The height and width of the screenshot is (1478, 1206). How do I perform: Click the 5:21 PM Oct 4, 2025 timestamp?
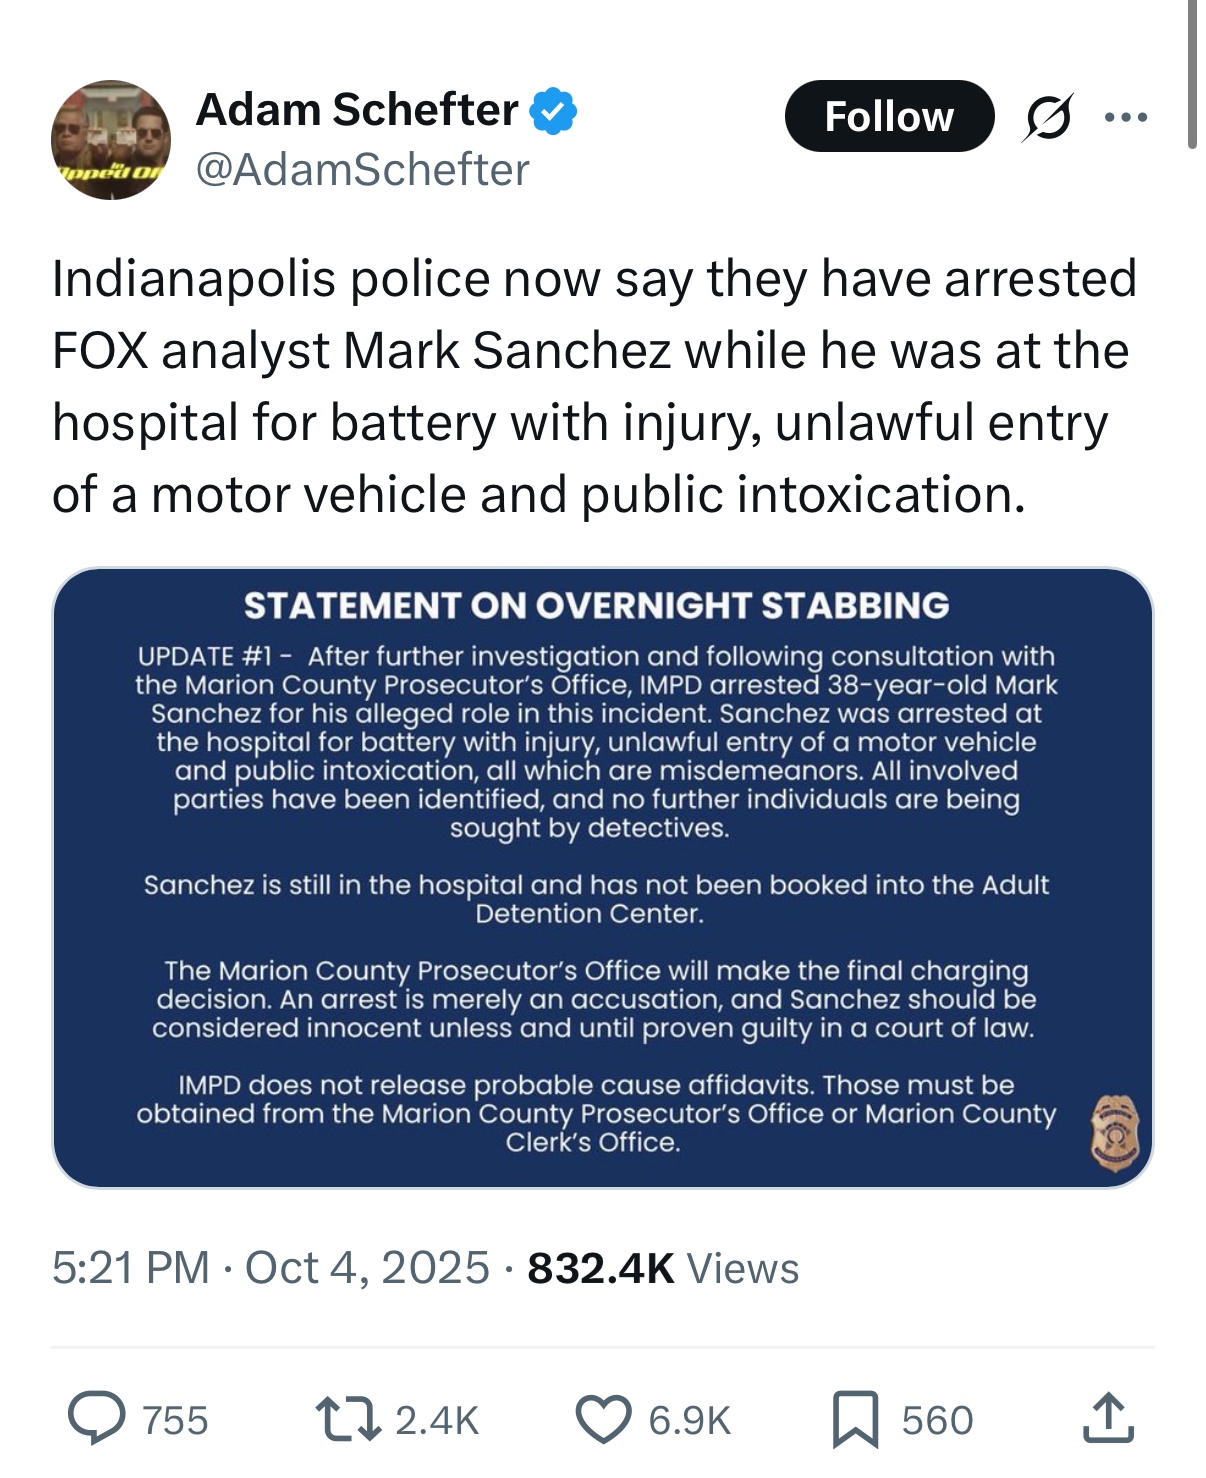pos(270,1268)
